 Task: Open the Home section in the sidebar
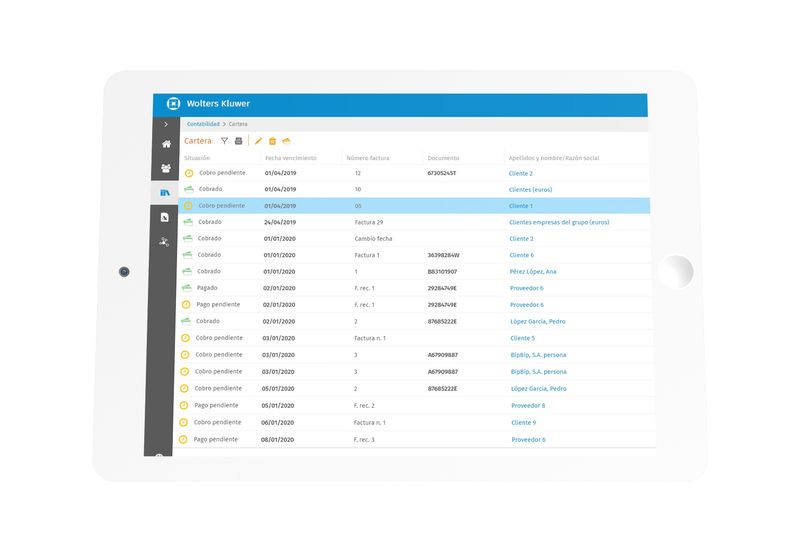(166, 144)
